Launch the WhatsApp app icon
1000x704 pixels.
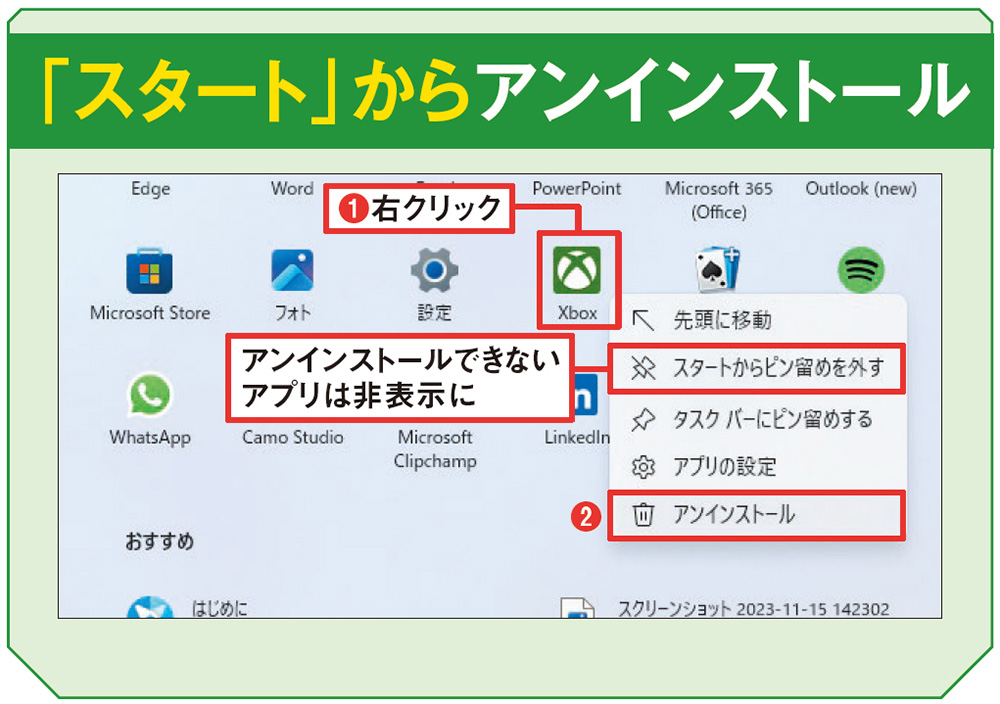(150, 394)
